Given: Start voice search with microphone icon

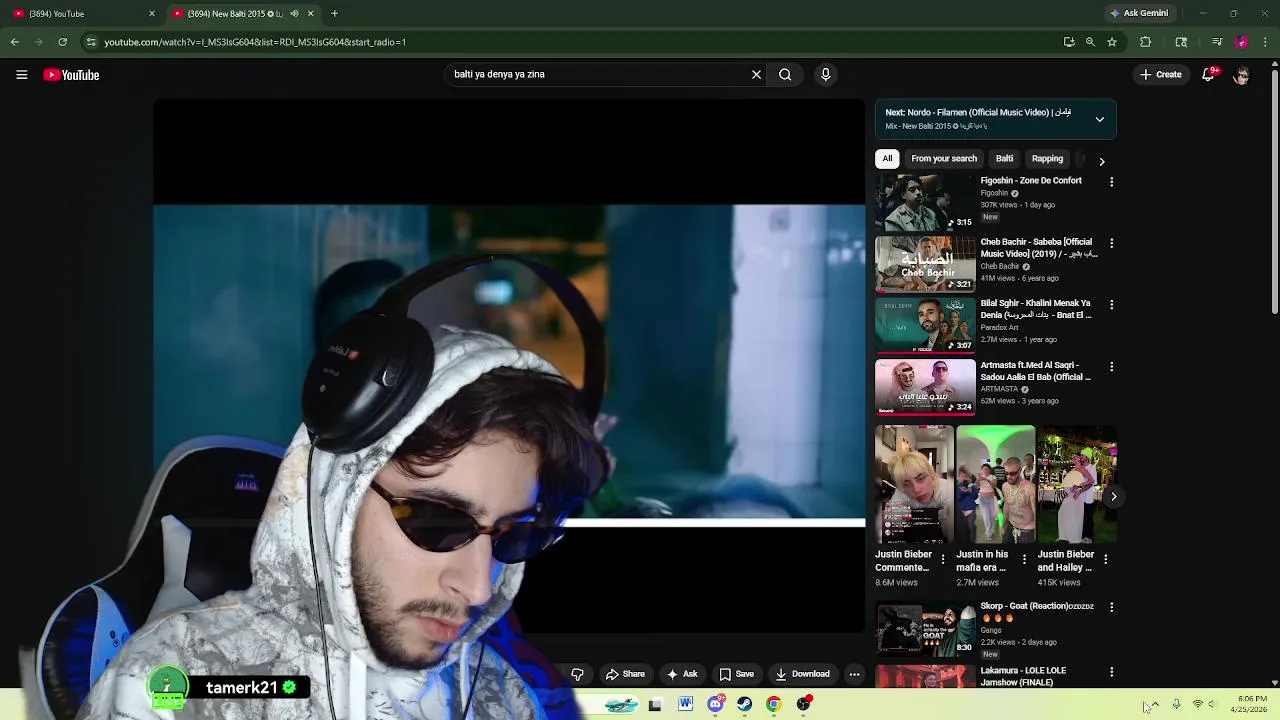Looking at the screenshot, I should [825, 74].
